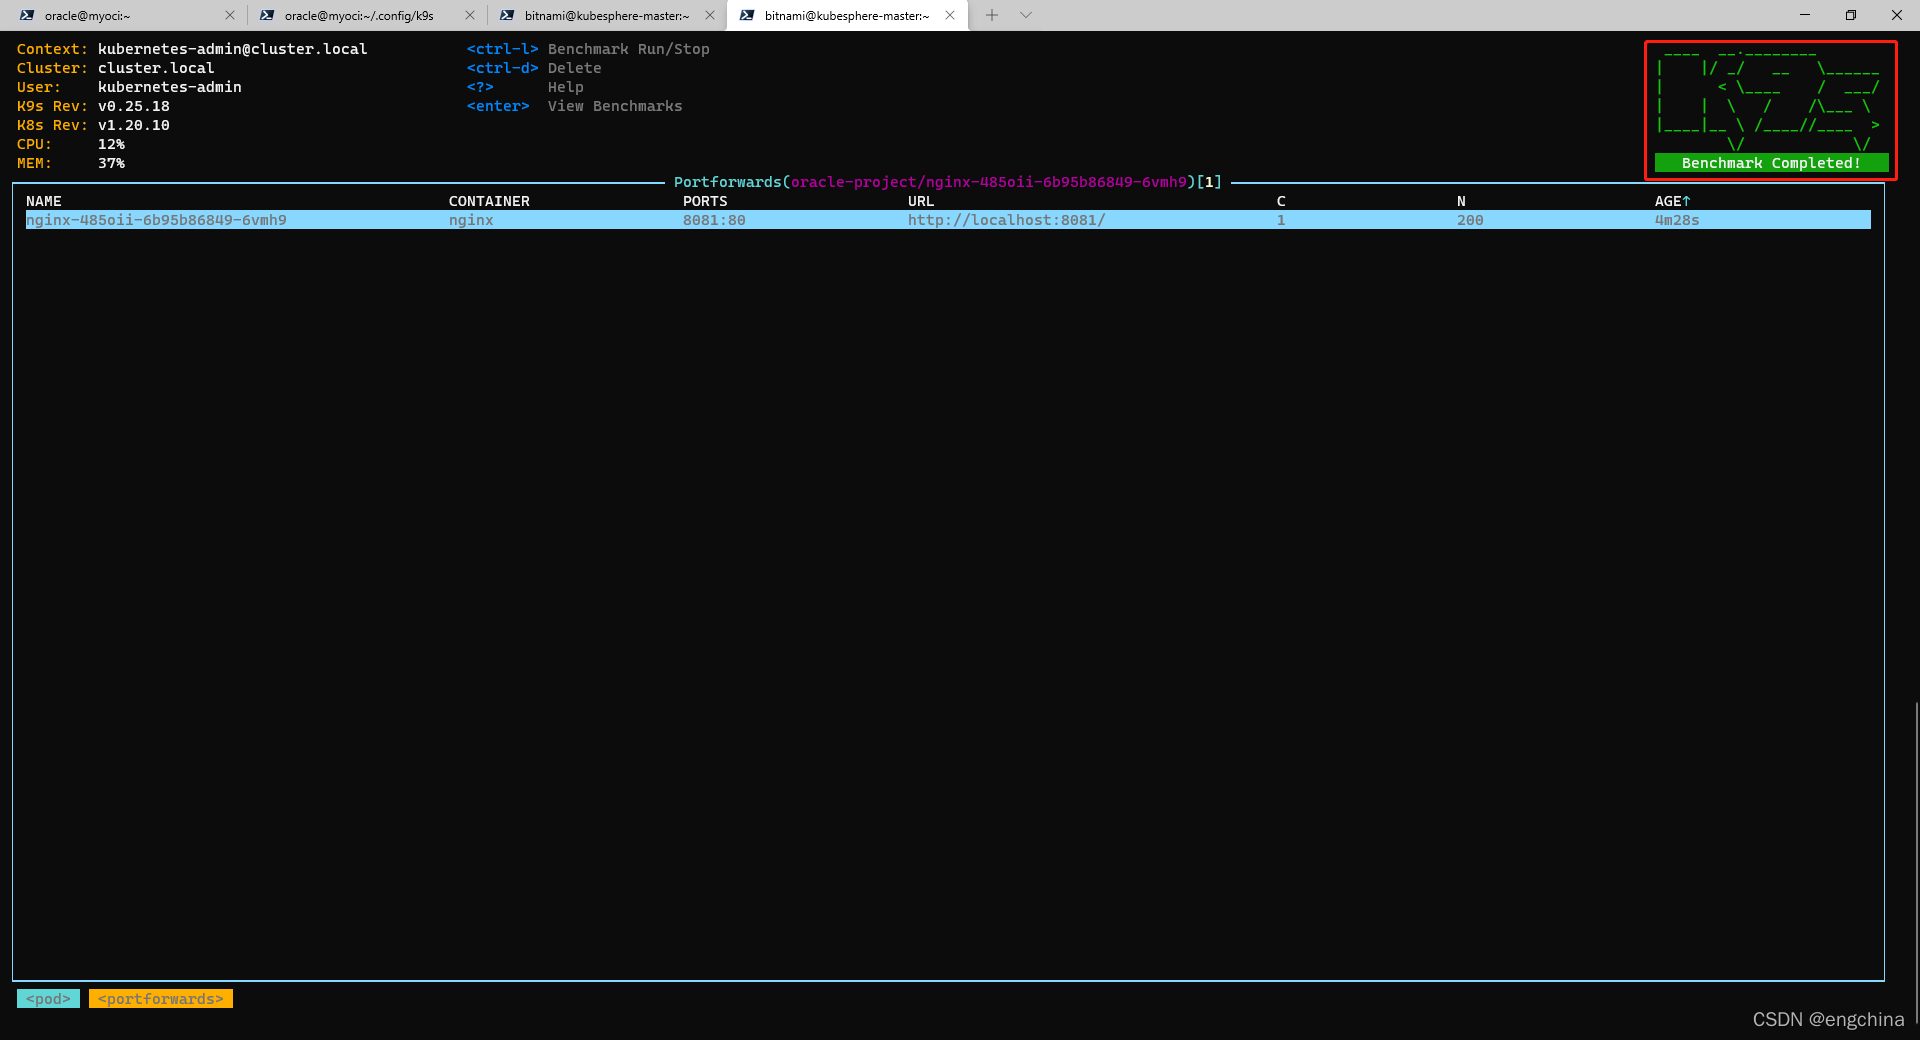This screenshot has width=1920, height=1040.
Task: Click the PowerShell icon on second tab
Action: pyautogui.click(x=267, y=15)
